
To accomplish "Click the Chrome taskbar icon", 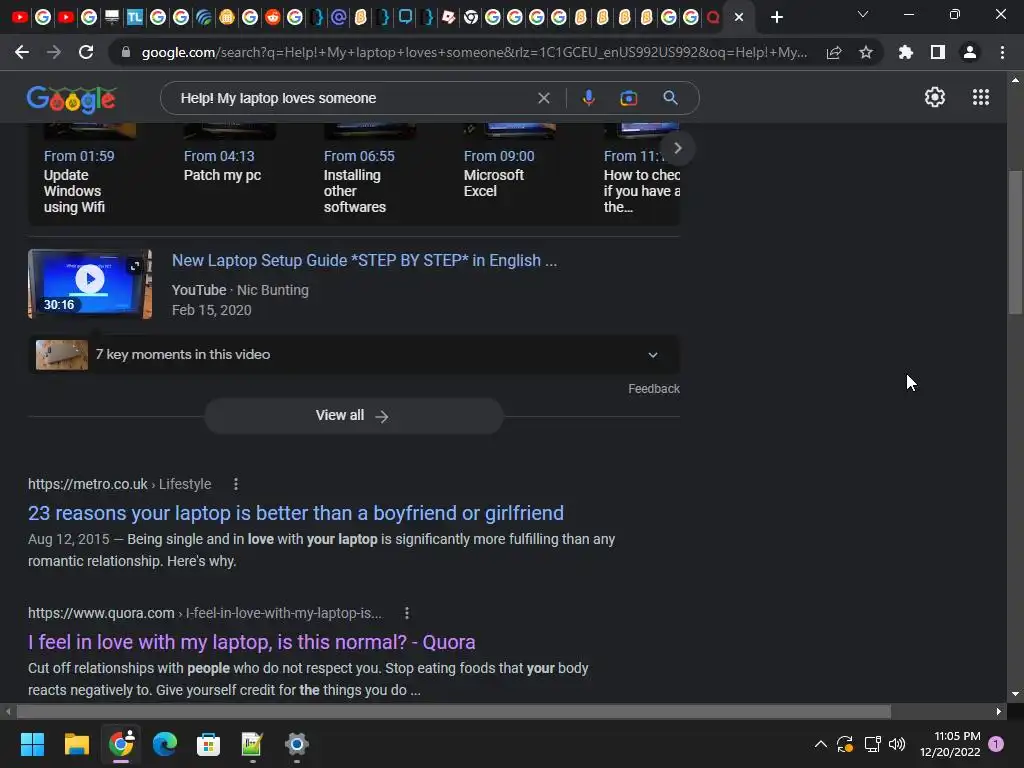I will (x=121, y=744).
